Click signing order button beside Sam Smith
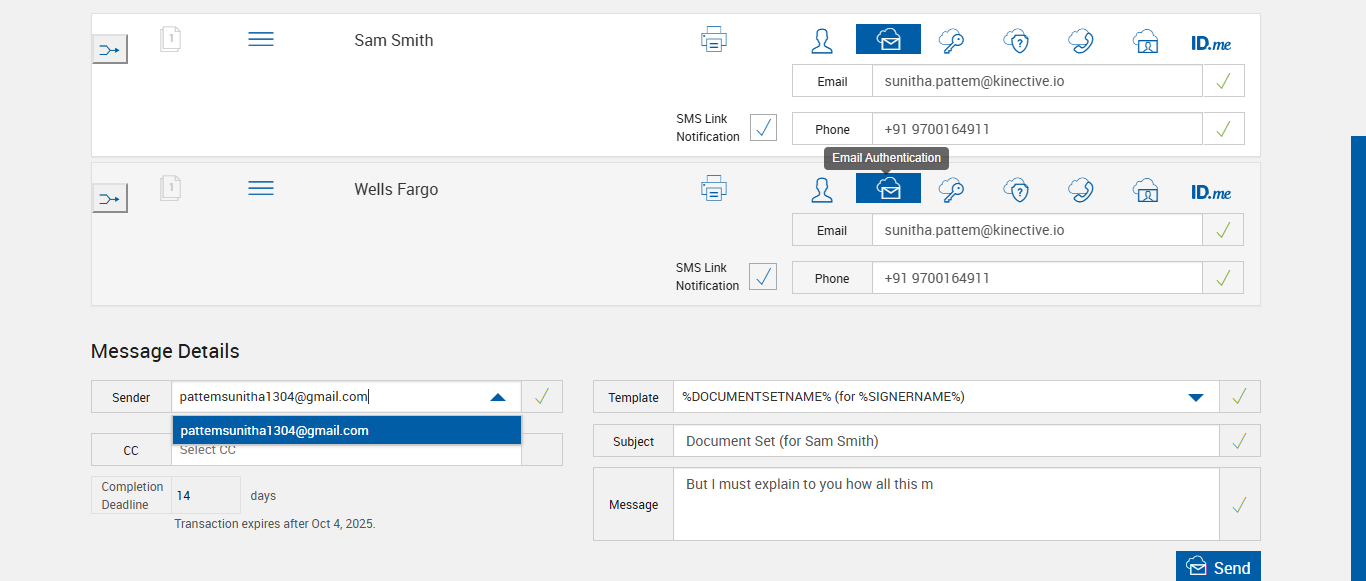The height and width of the screenshot is (581, 1366). click(110, 49)
